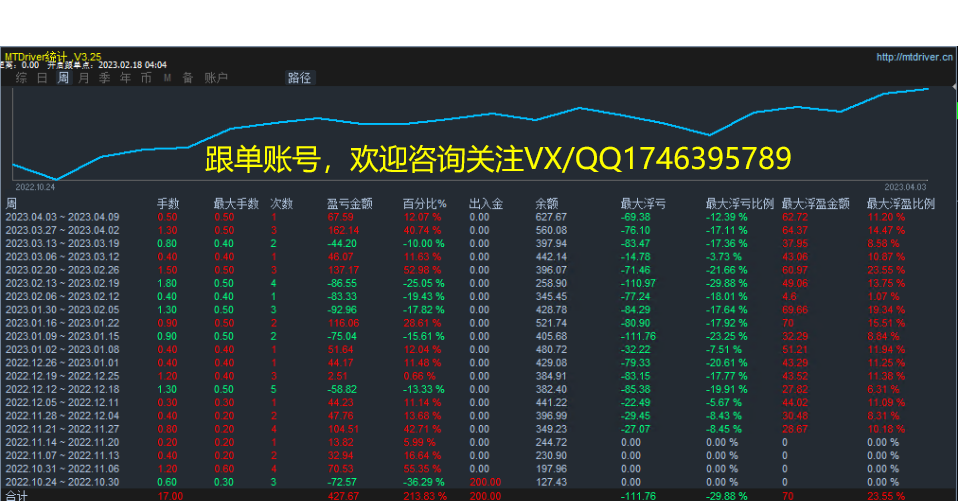
Task: Open the 币 currency tab
Action: click(146, 78)
